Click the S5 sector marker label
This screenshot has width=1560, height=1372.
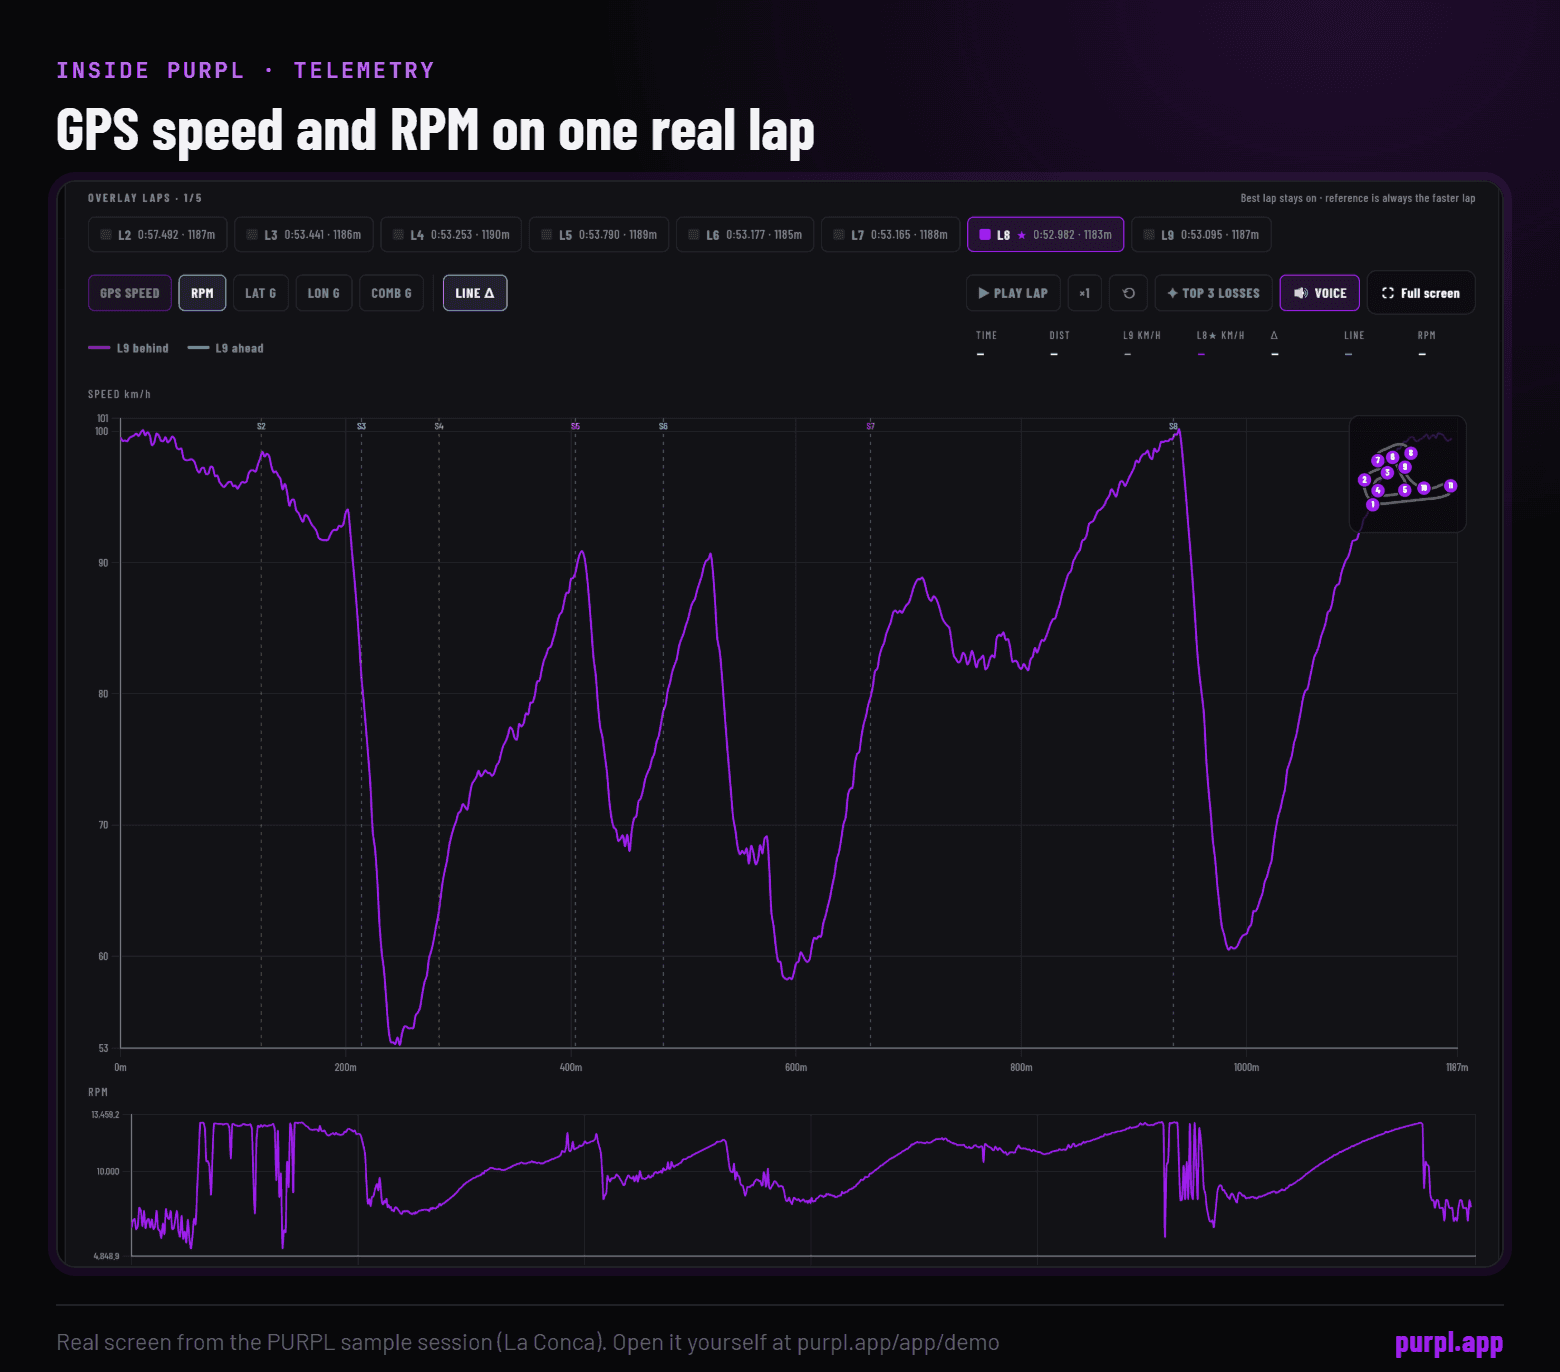coord(575,426)
